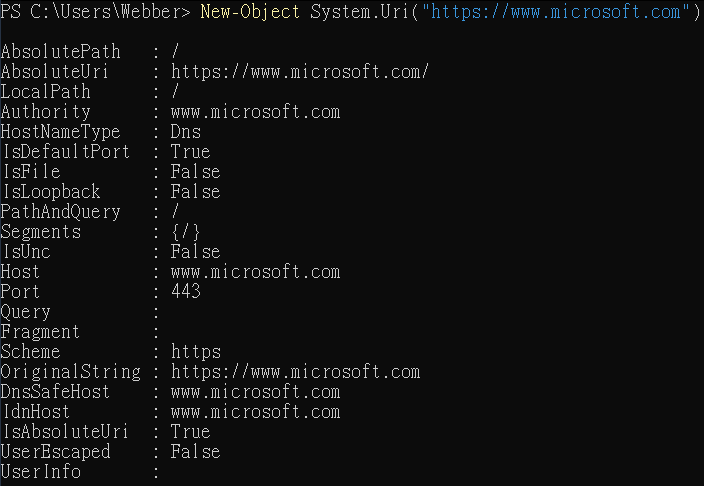Click the UserEscaped False value
The height and width of the screenshot is (486, 704).
[x=195, y=452]
